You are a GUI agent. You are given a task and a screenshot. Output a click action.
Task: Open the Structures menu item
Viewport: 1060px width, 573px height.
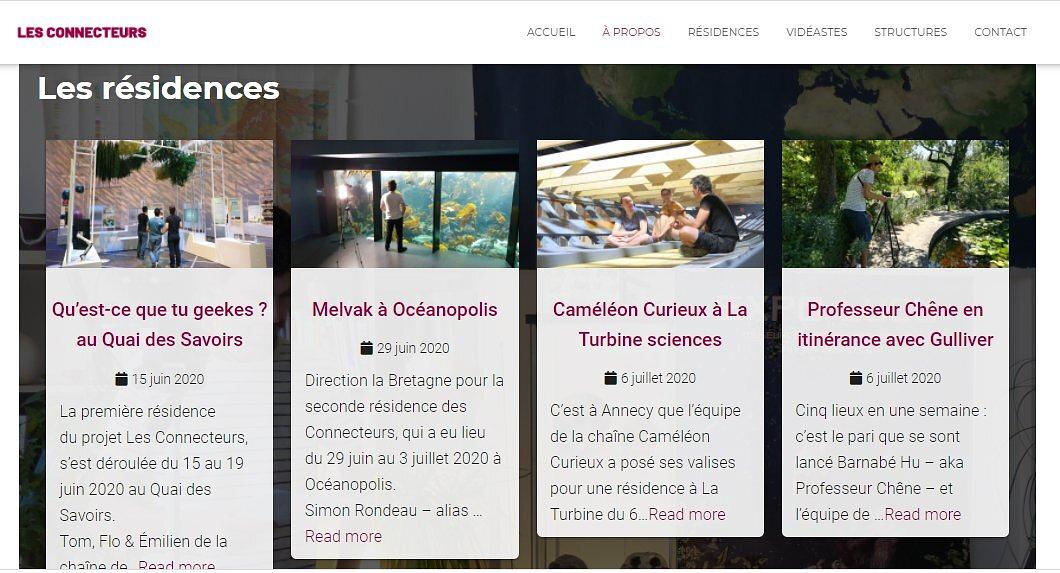click(911, 32)
